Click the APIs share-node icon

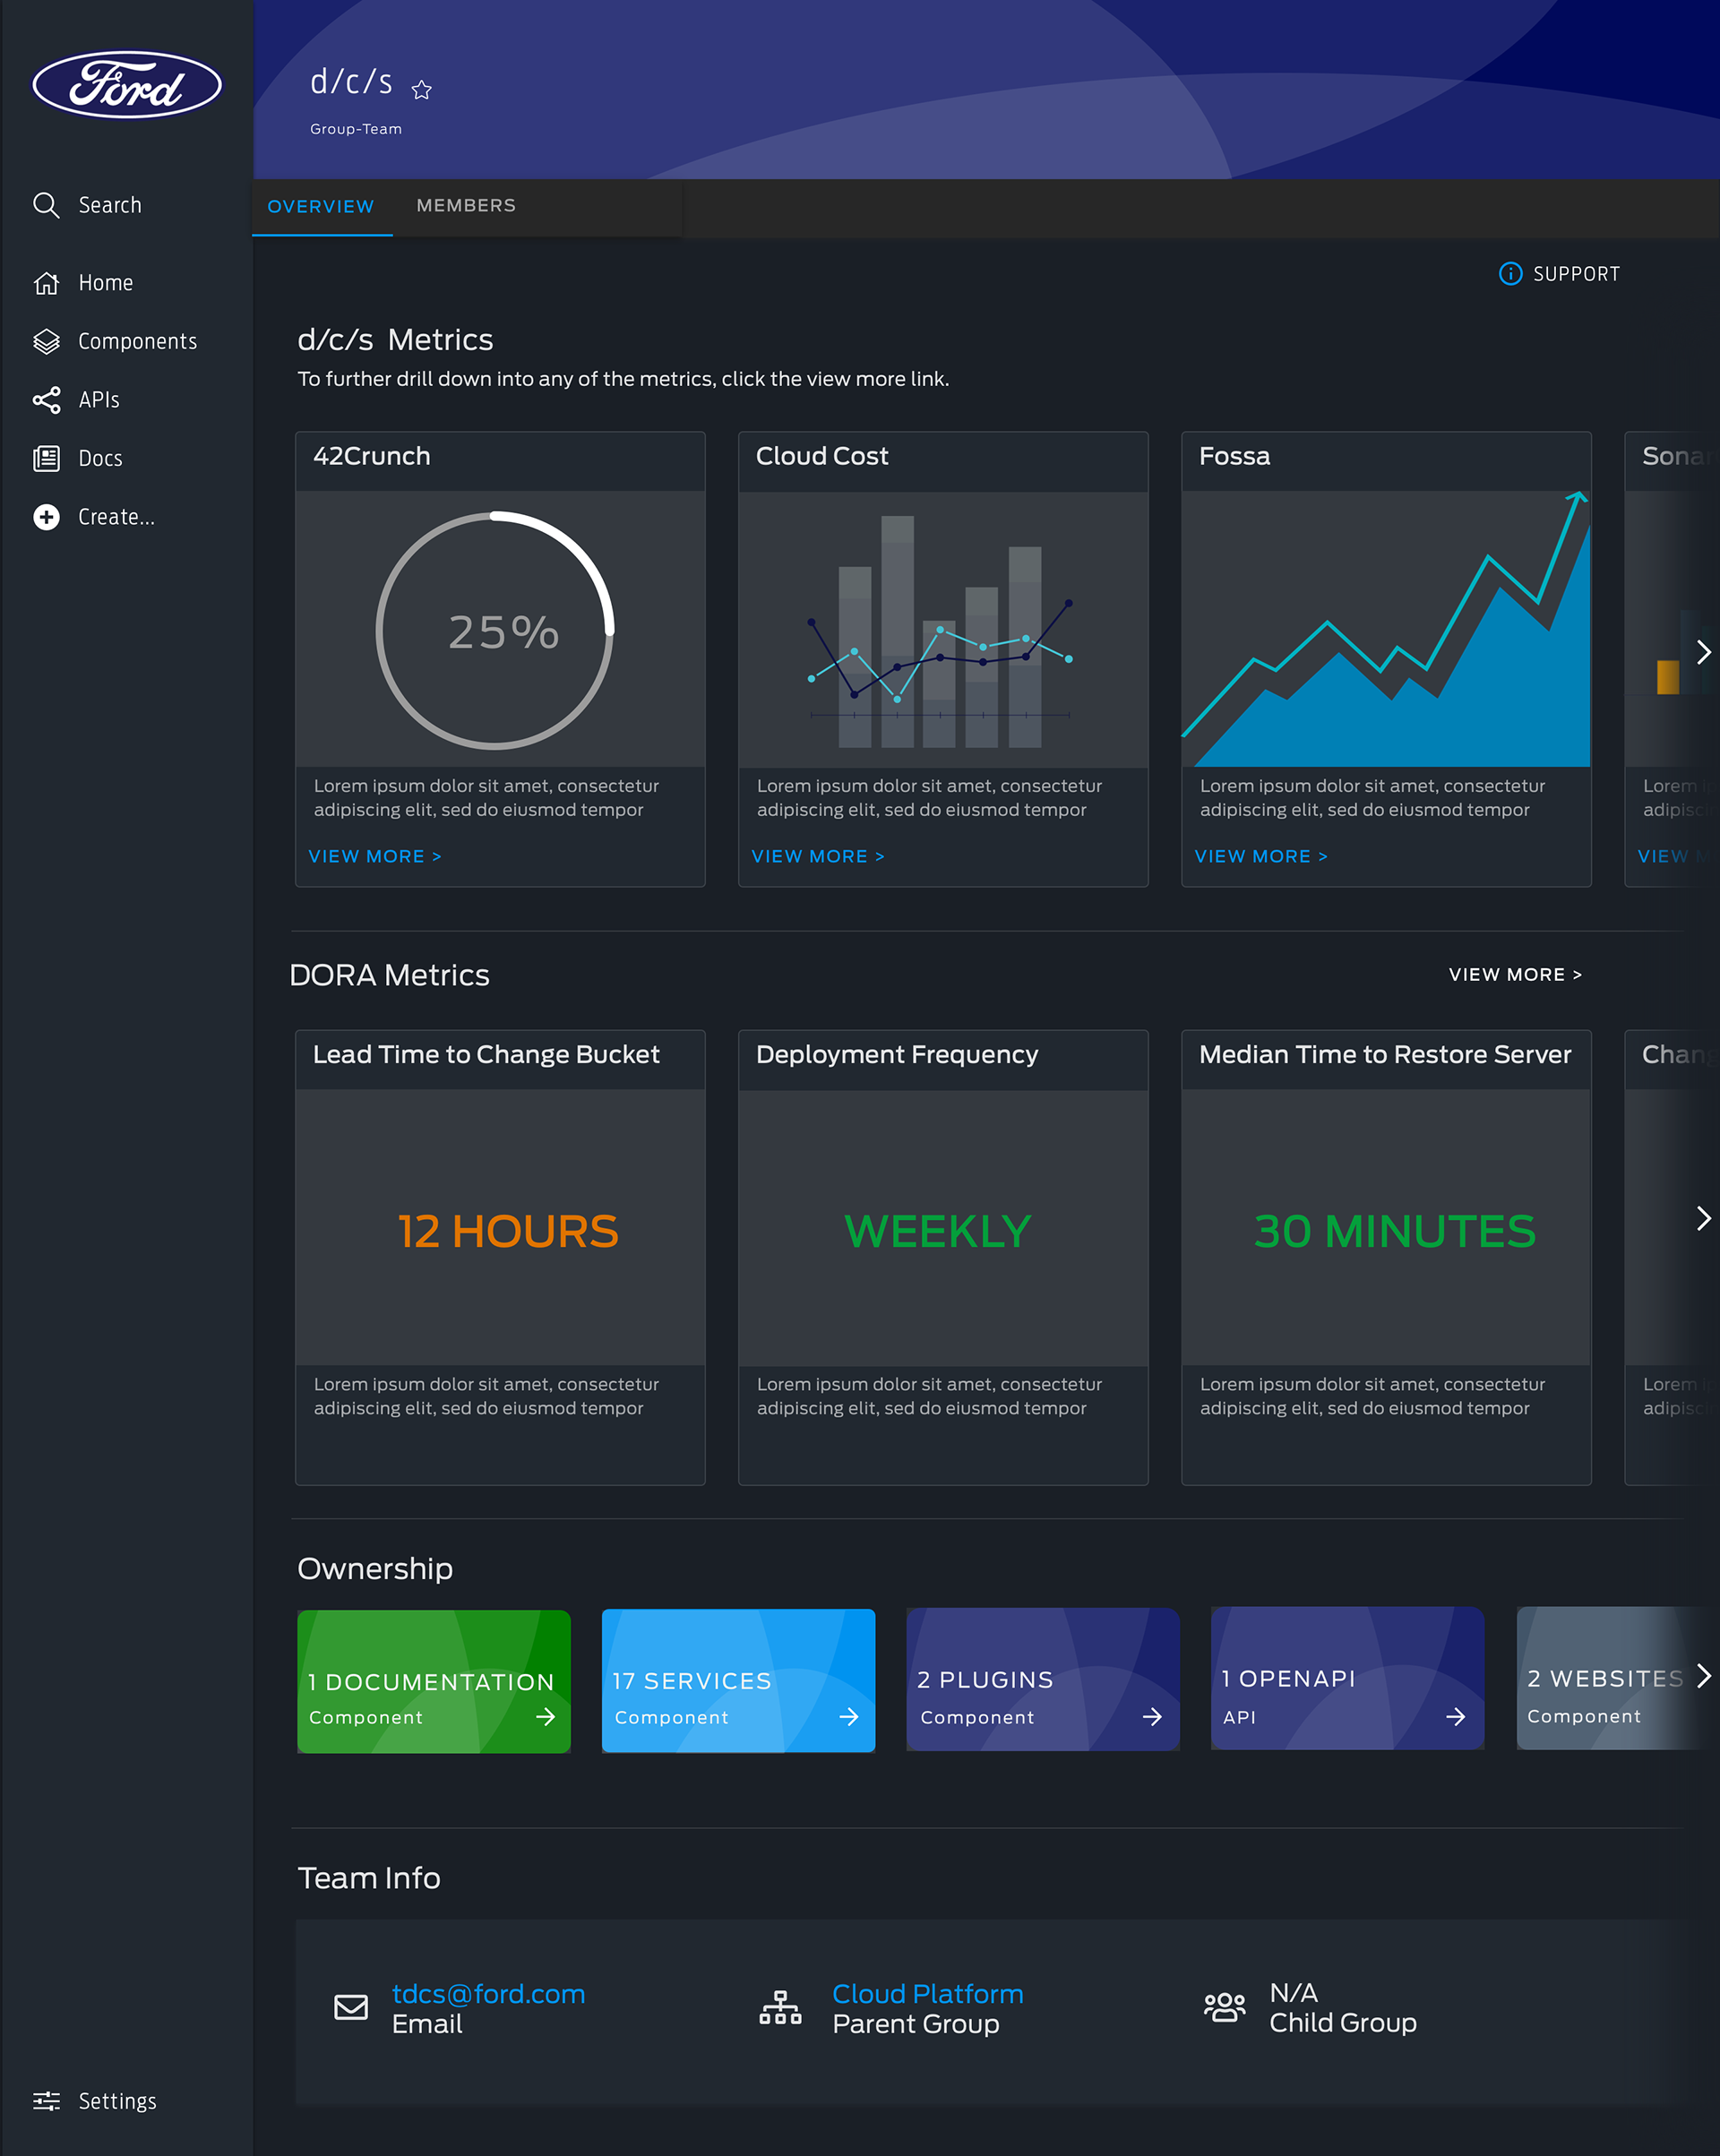click(46, 400)
